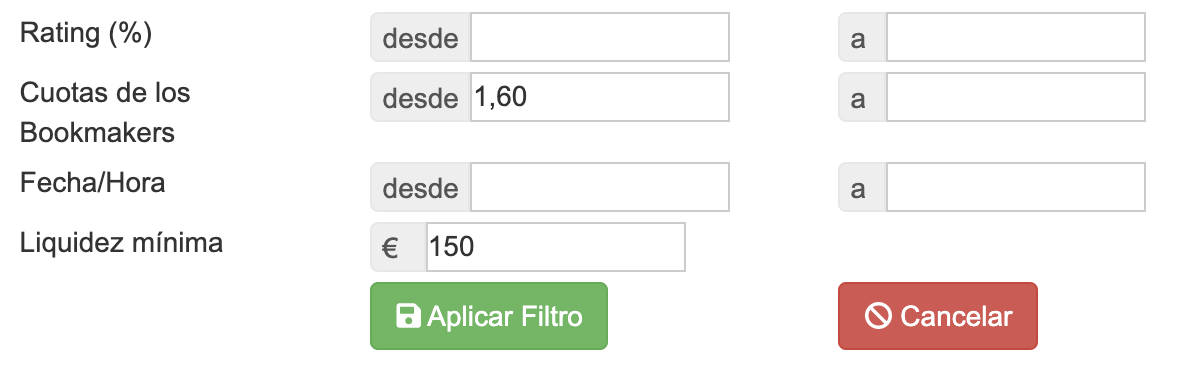Select the Fecha/Hora desde input

600,187
